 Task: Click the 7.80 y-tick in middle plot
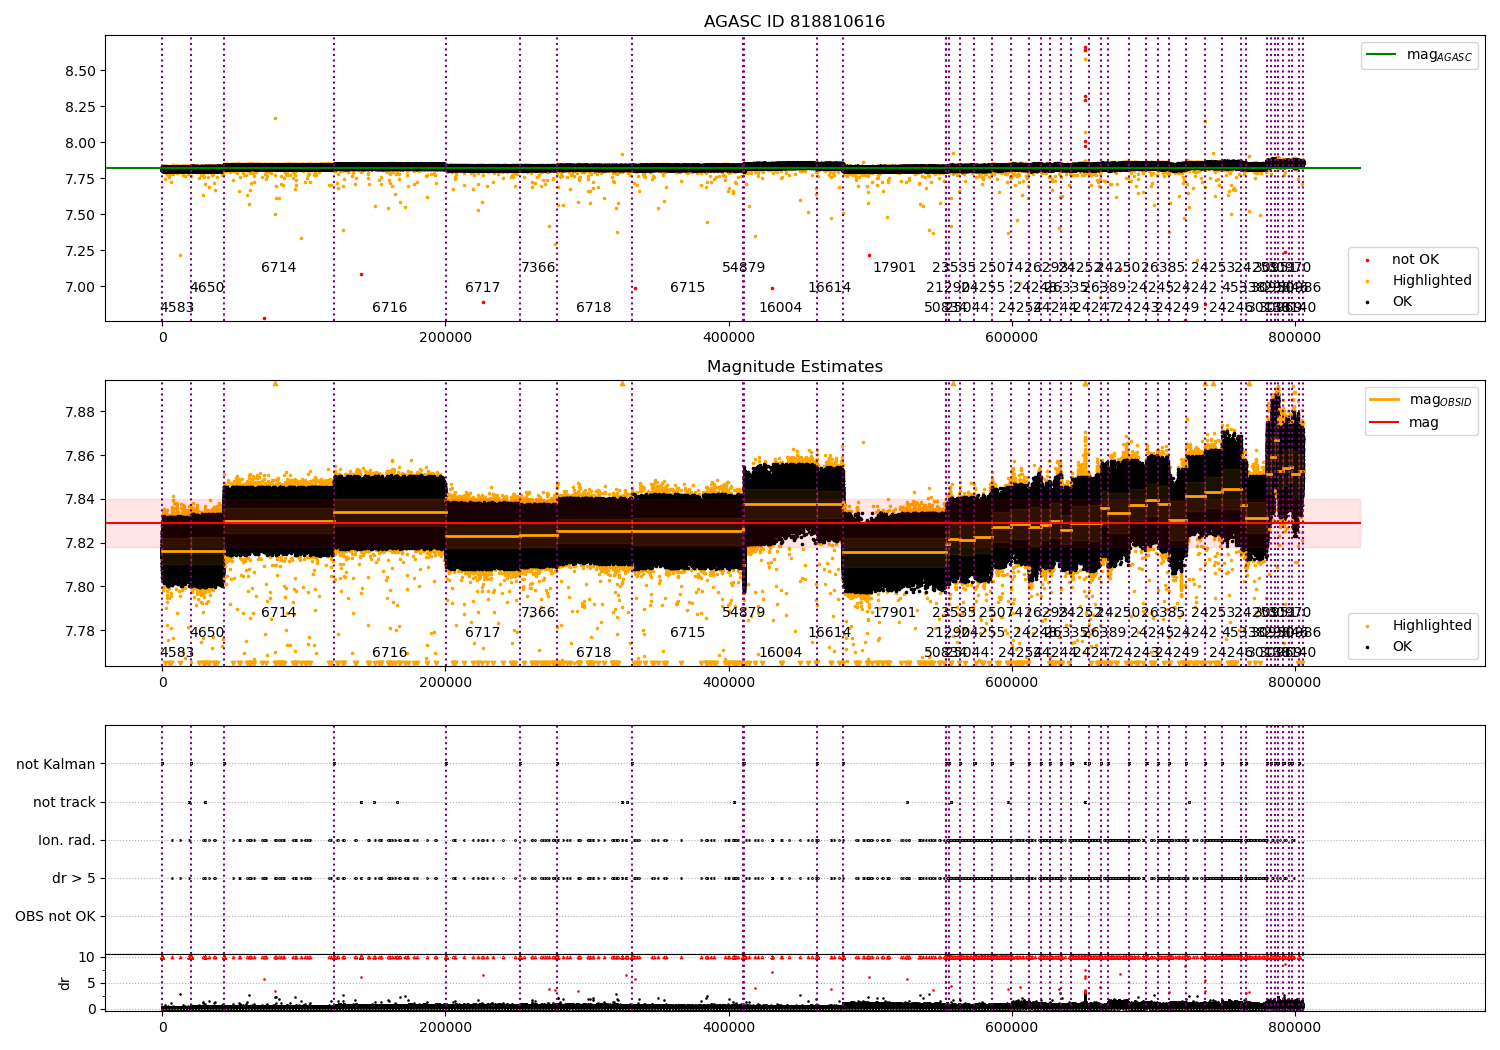(x=81, y=588)
